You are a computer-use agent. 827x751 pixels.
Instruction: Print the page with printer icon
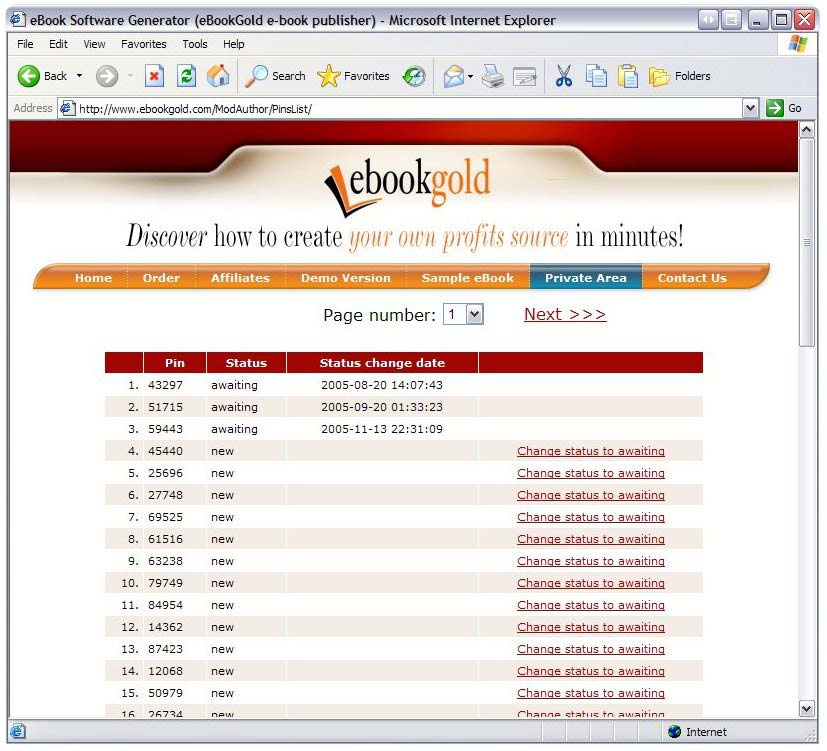(x=493, y=76)
